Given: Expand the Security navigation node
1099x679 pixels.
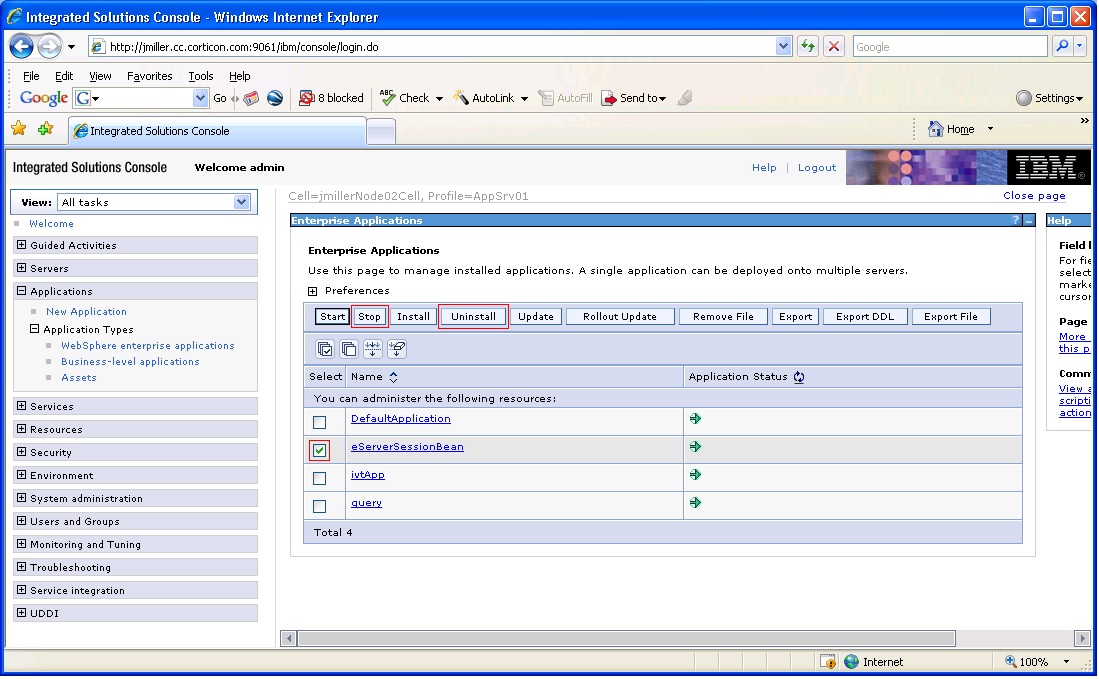Looking at the screenshot, I should pos(22,453).
